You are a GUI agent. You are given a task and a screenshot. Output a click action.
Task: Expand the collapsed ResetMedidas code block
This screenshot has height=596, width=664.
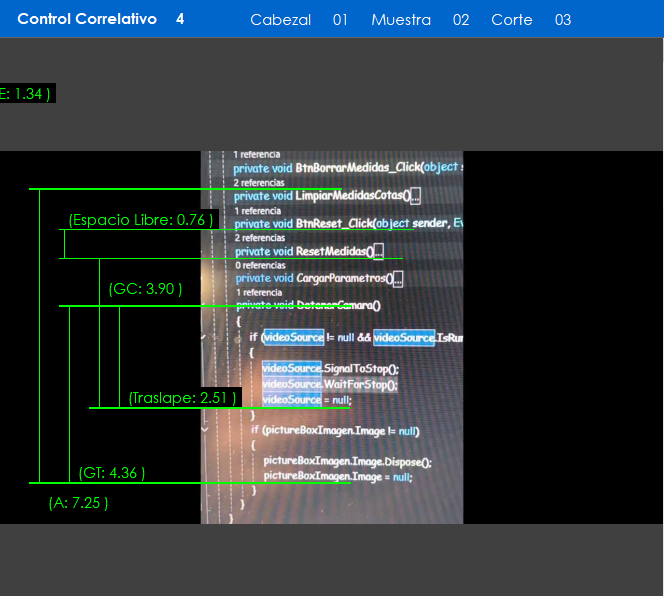click(378, 252)
